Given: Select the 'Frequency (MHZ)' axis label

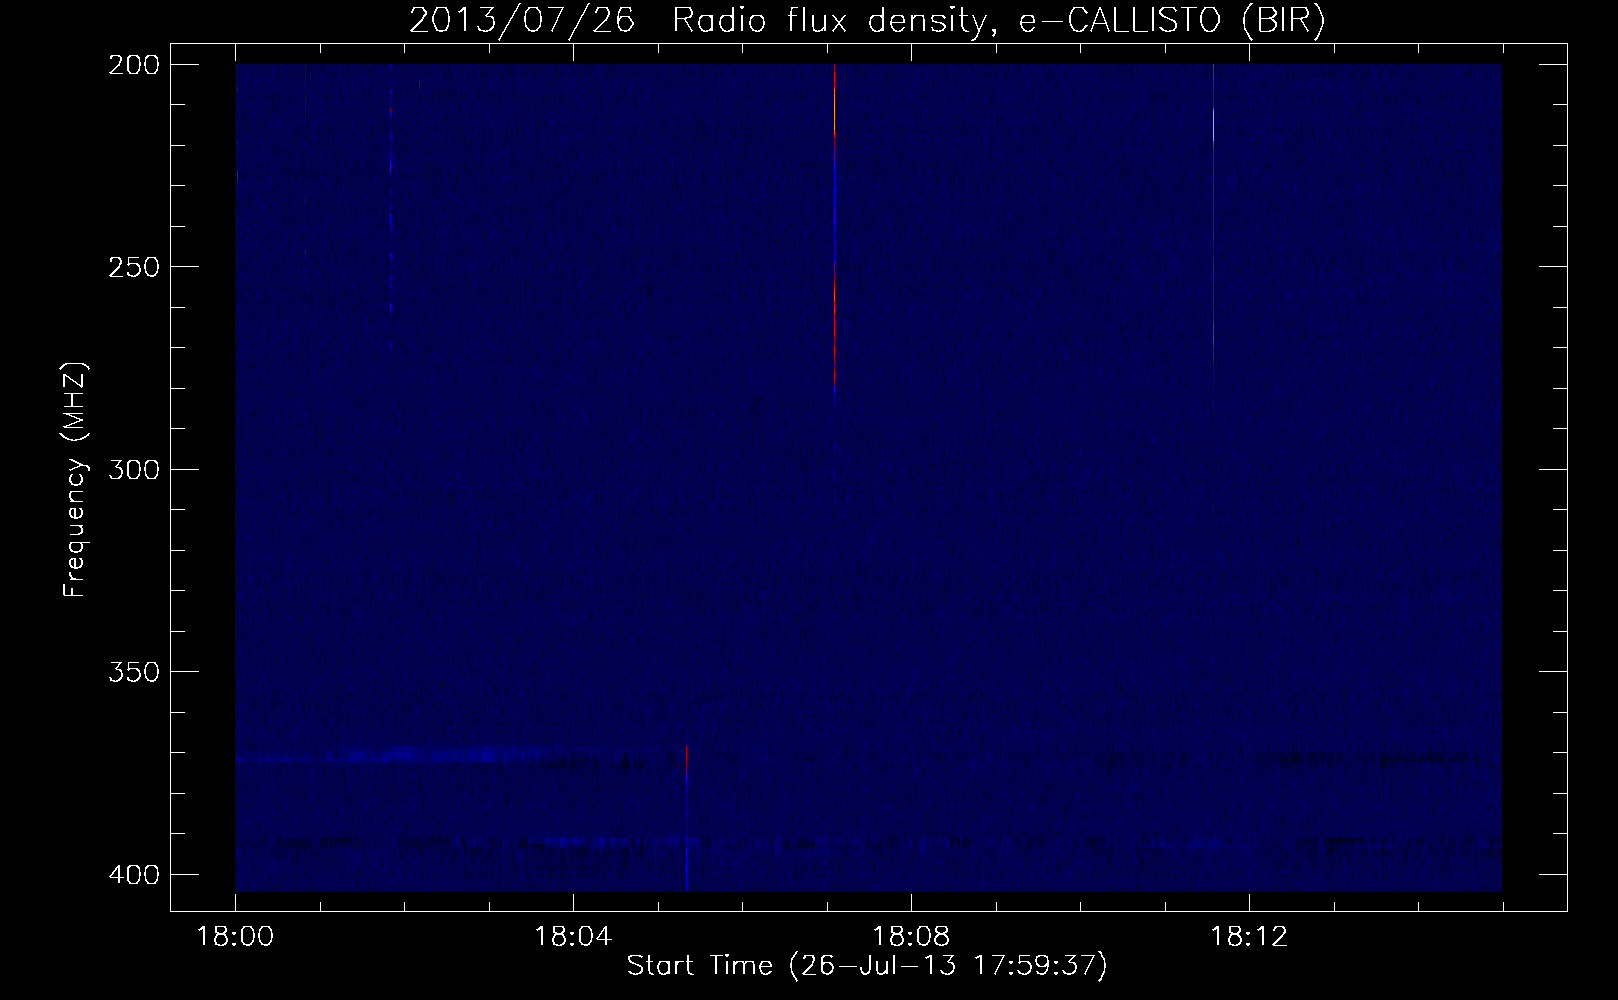Looking at the screenshot, I should 75,481.
